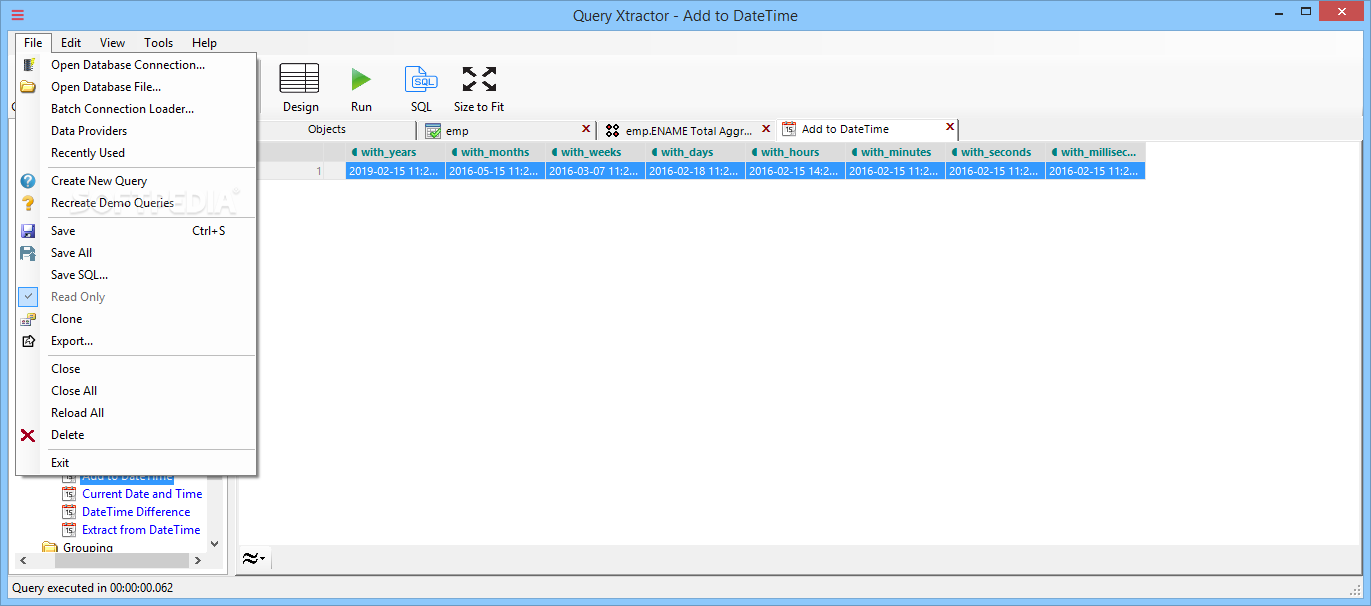1371x606 pixels.
Task: Click the Export menu icon
Action: point(29,341)
